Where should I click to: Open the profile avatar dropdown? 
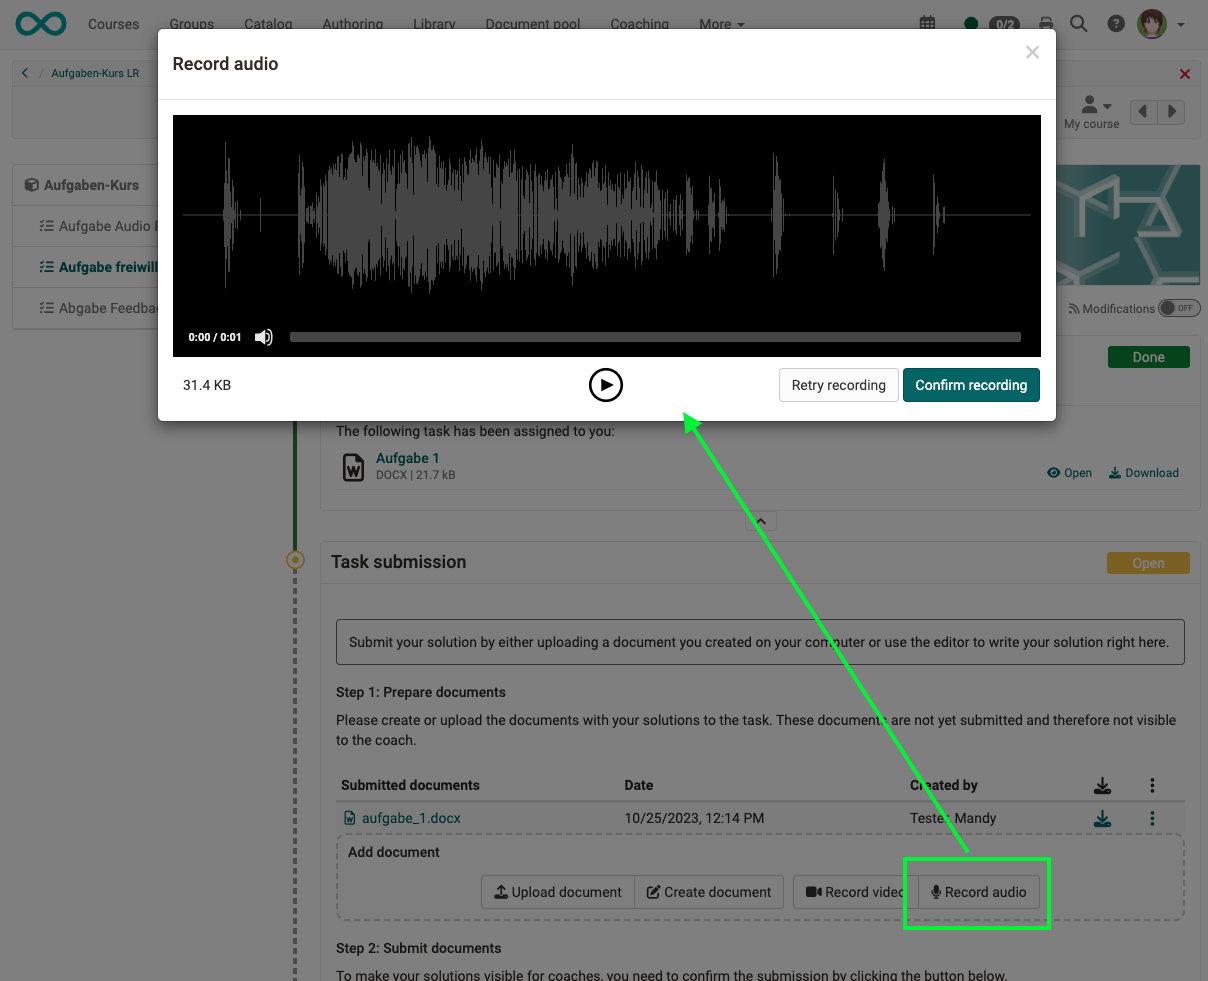(1152, 23)
